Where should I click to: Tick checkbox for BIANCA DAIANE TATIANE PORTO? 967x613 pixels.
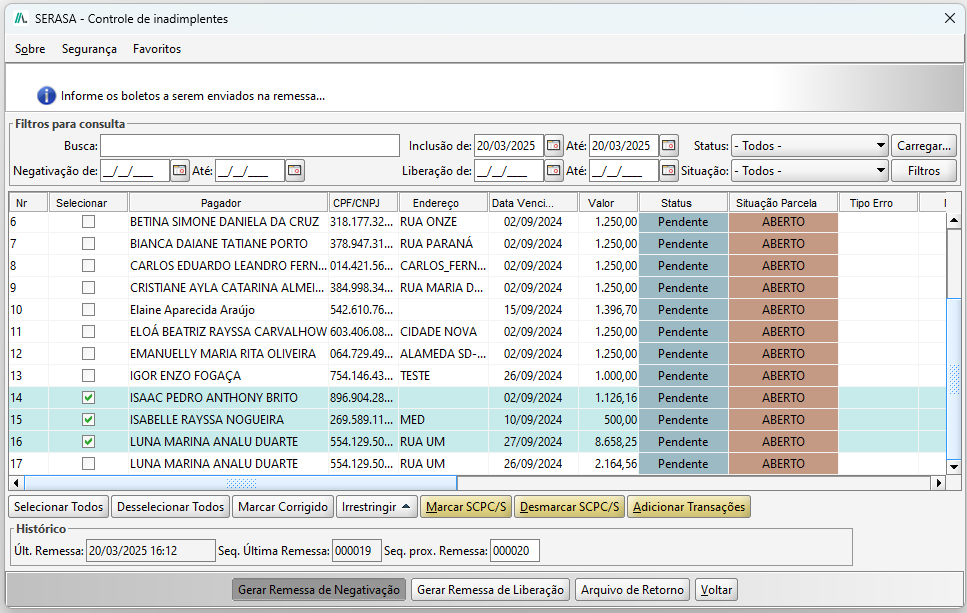click(x=88, y=244)
